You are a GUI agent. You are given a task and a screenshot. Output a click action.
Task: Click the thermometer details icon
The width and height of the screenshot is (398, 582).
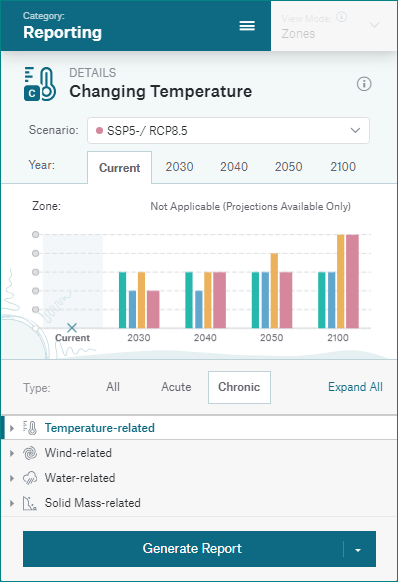pos(40,84)
